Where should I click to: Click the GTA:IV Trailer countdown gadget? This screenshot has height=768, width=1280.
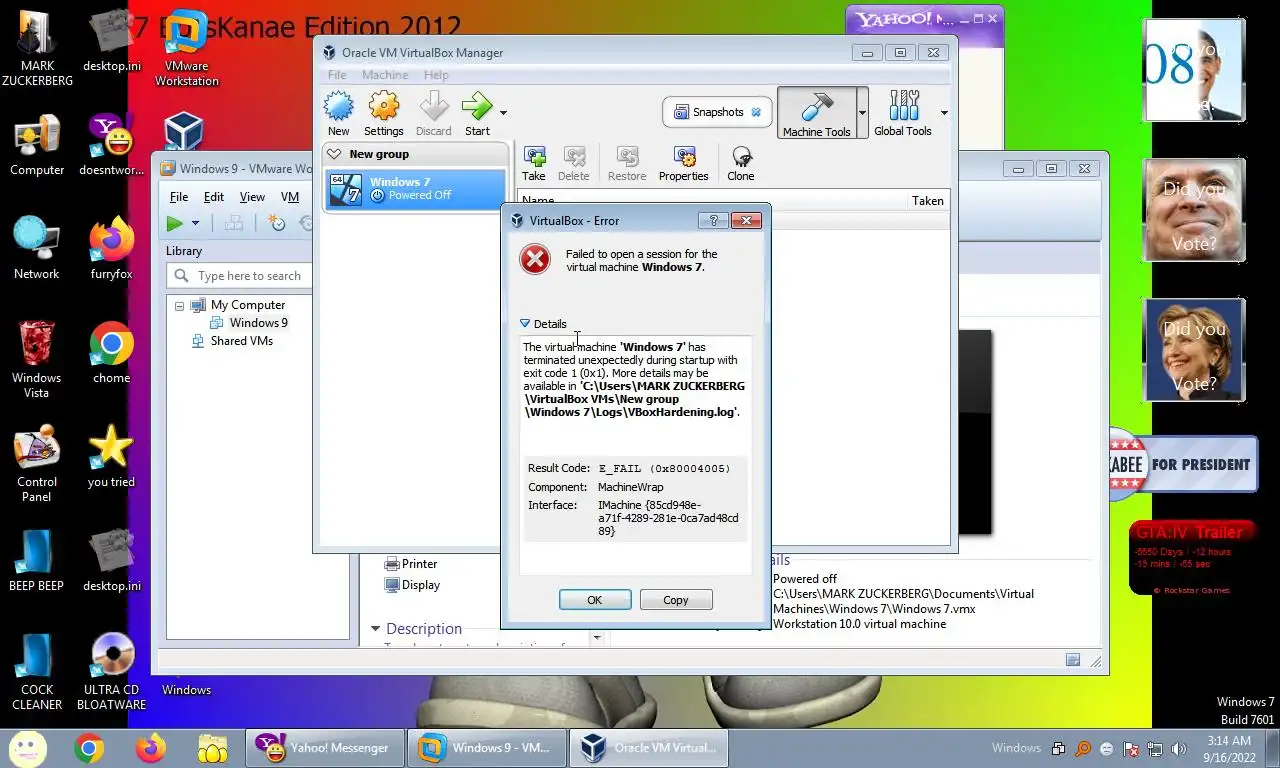click(x=1190, y=559)
